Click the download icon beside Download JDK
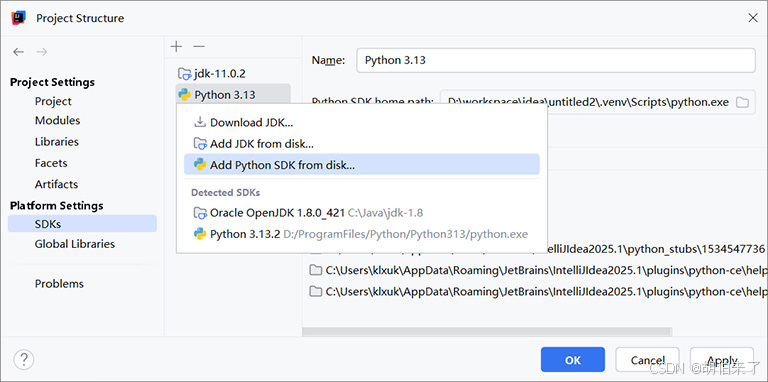Viewport: 768px width, 382px height. coord(200,122)
